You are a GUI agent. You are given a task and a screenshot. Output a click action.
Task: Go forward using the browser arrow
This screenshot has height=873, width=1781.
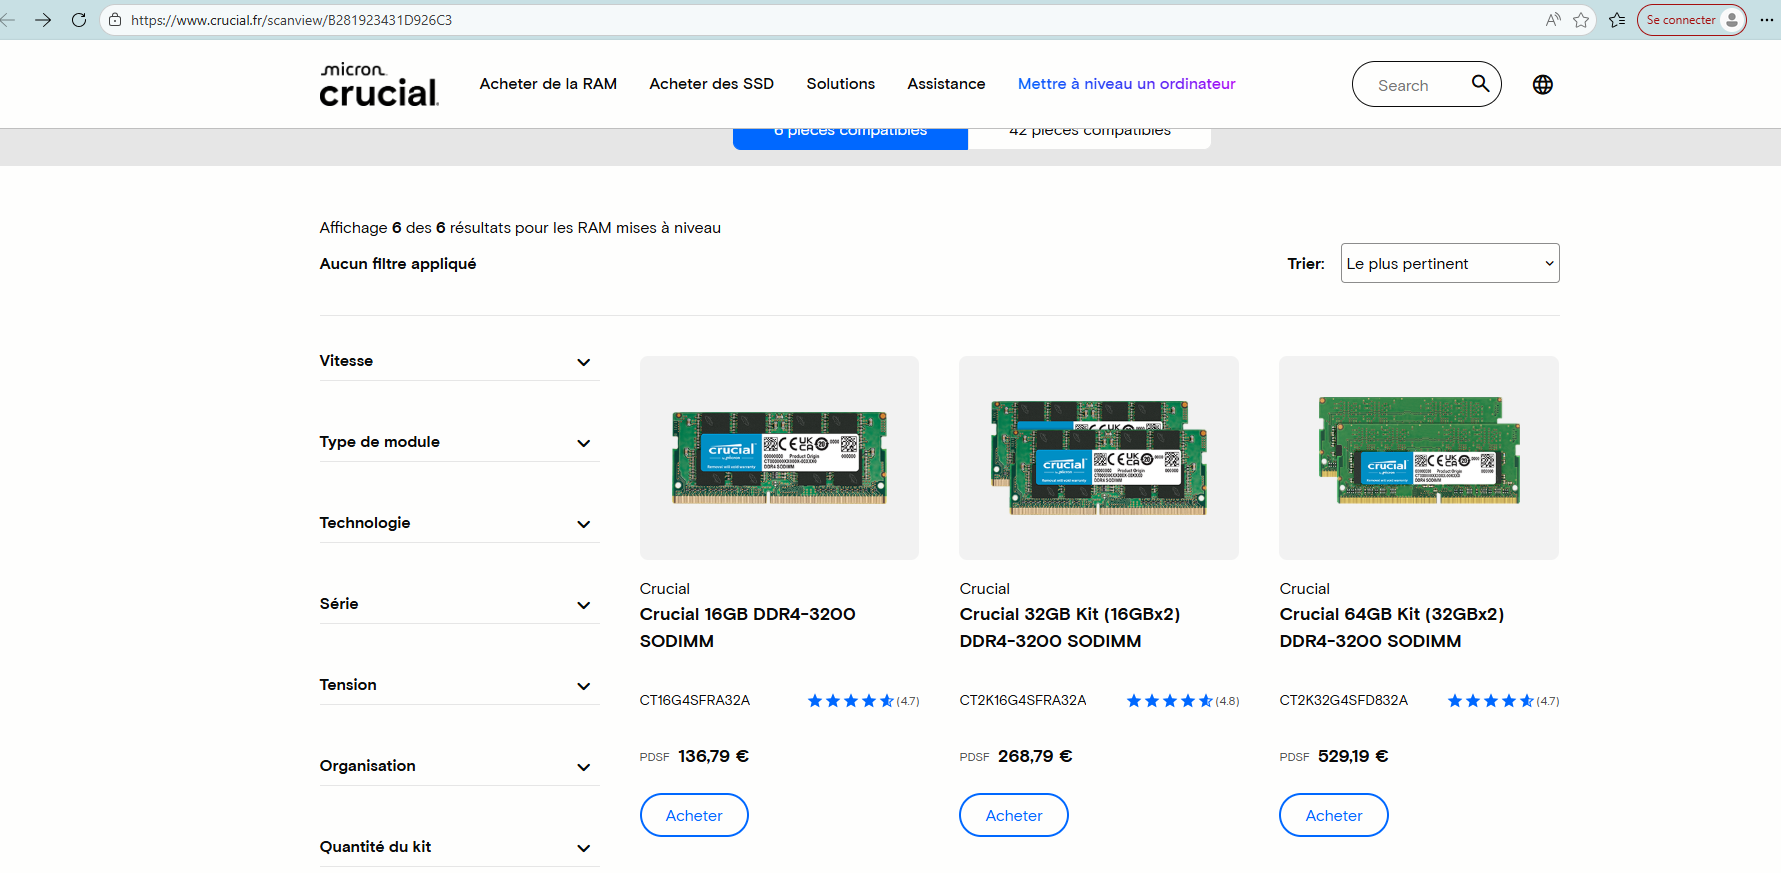pyautogui.click(x=43, y=20)
